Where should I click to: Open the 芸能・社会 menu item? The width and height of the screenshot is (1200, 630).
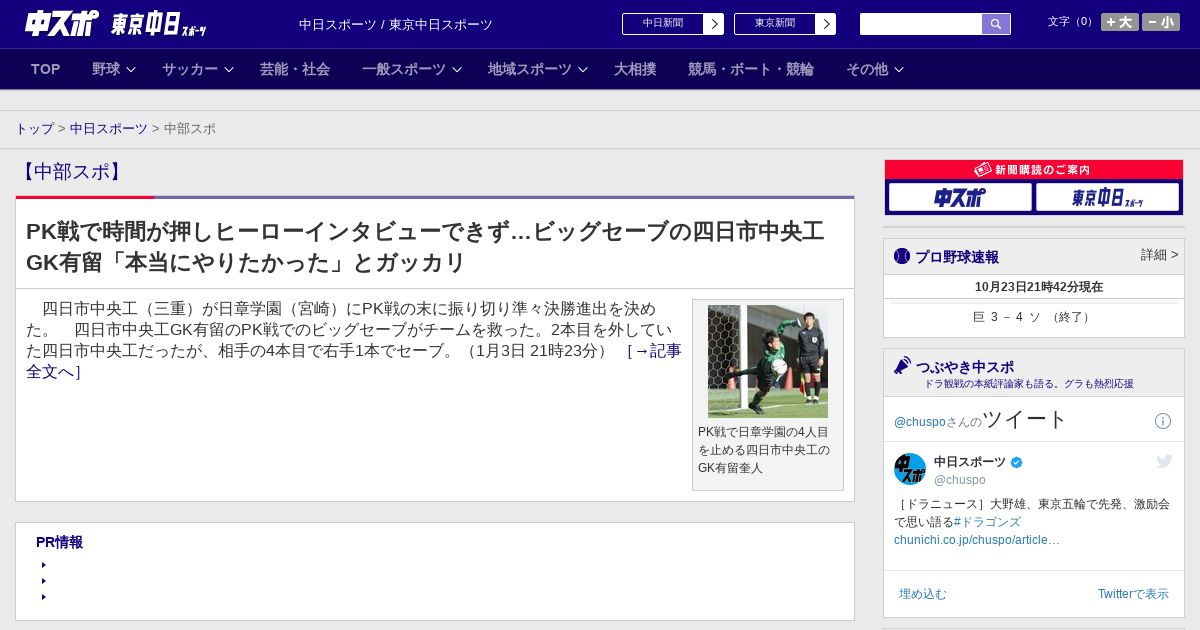pos(295,69)
